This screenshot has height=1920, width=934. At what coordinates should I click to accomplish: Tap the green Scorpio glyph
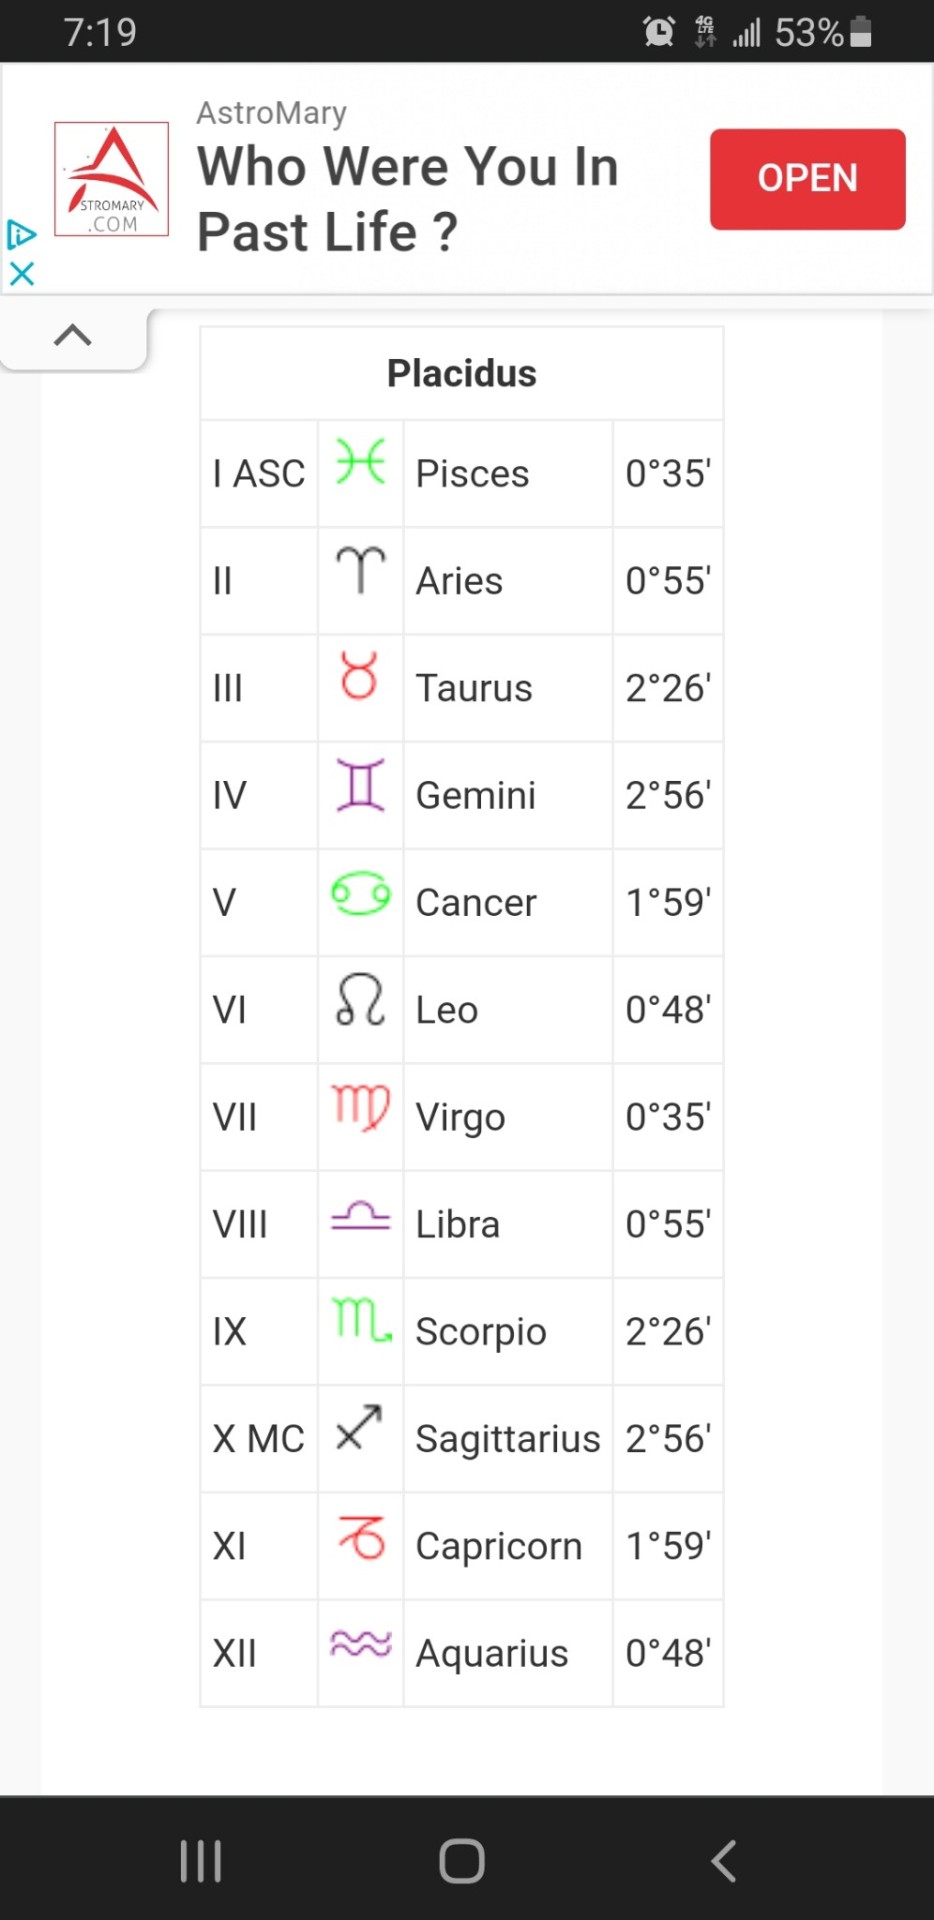[x=360, y=1320]
